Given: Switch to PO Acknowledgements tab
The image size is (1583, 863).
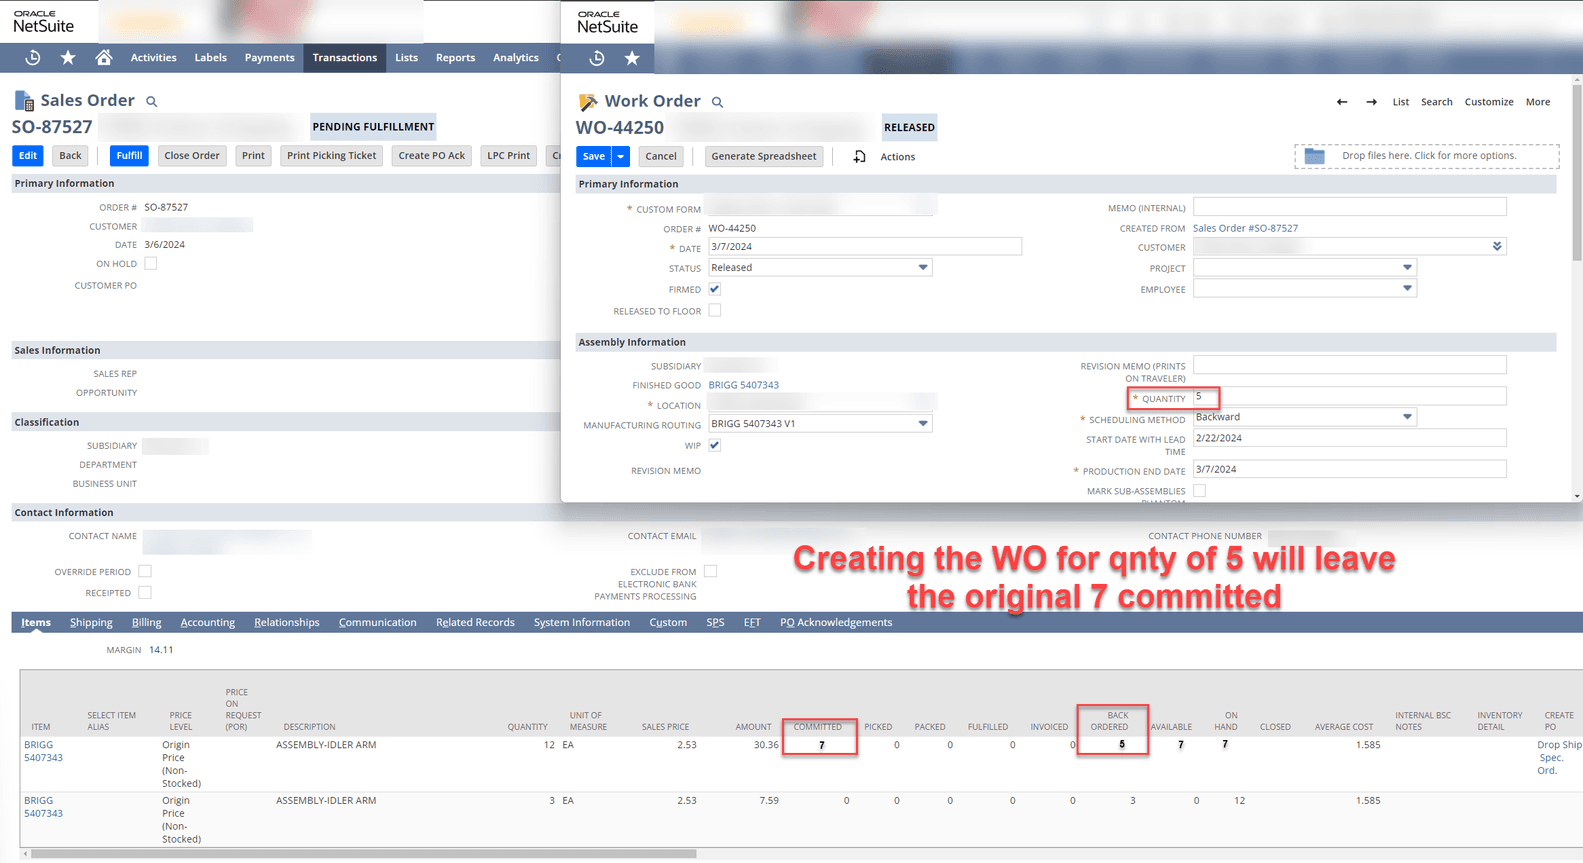Looking at the screenshot, I should [836, 622].
